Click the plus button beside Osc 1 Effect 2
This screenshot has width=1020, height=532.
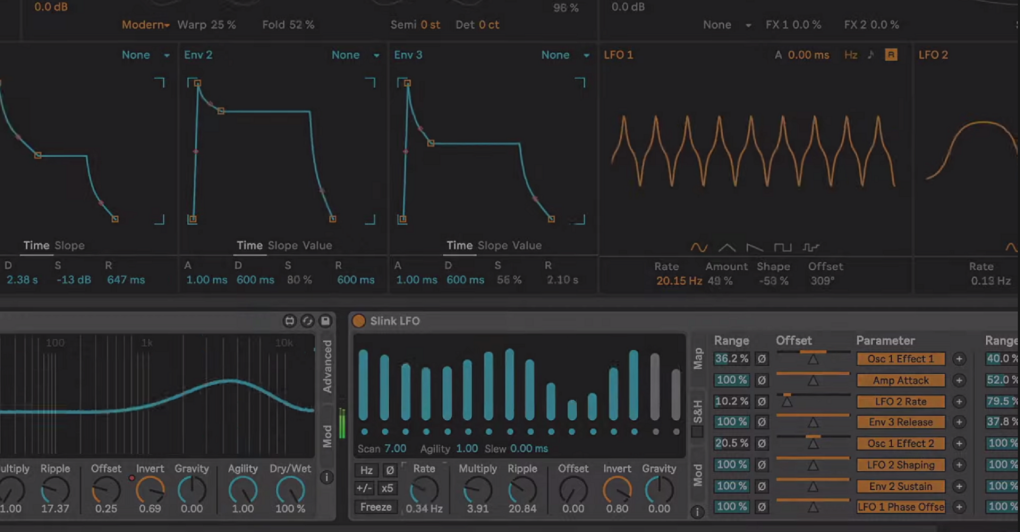point(959,444)
